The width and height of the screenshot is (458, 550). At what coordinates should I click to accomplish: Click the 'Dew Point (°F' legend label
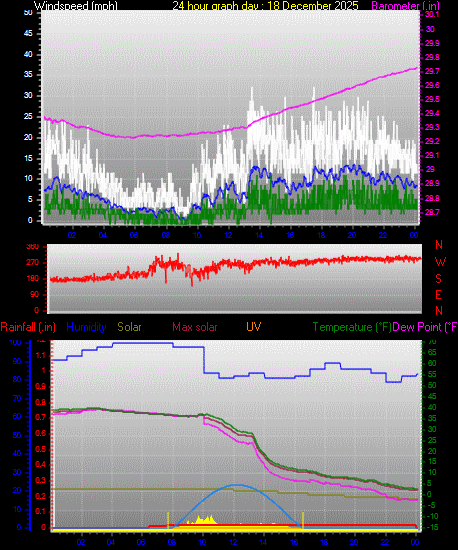425,327
